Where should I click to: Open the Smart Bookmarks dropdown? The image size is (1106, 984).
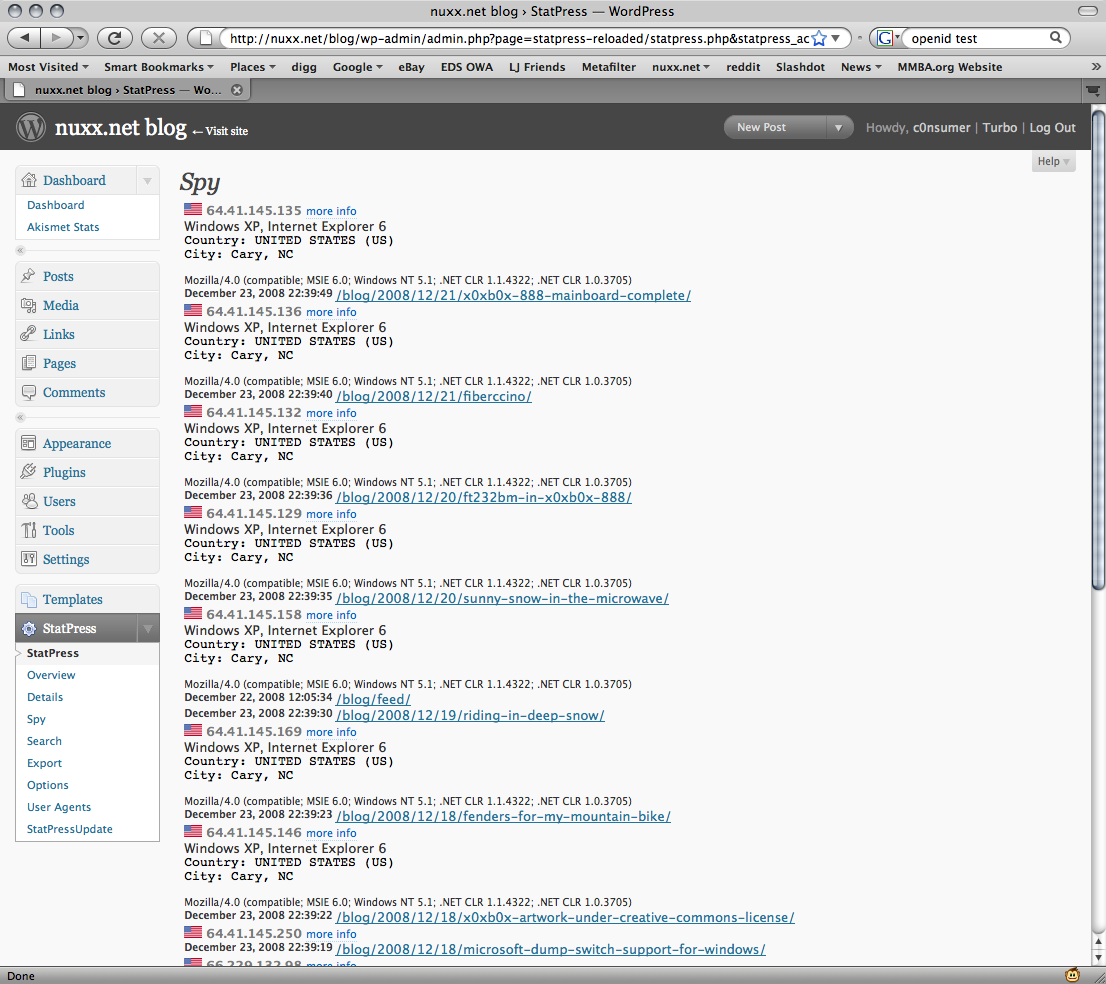pos(159,67)
